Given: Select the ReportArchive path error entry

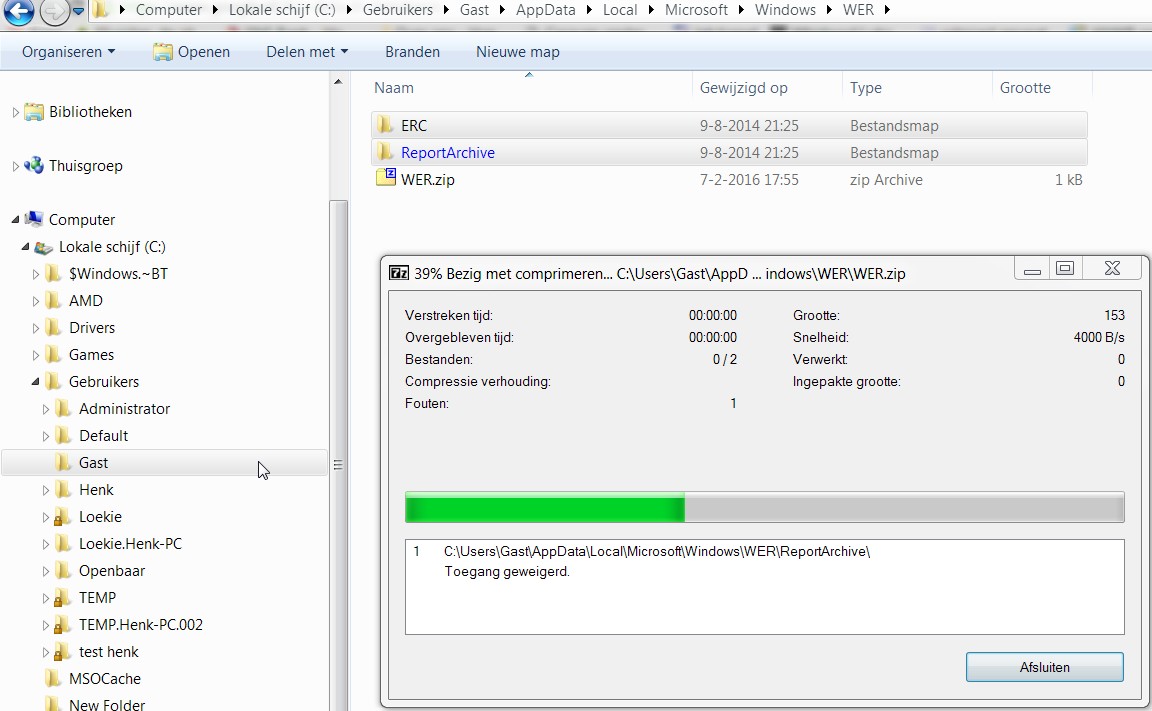Looking at the screenshot, I should pos(656,552).
